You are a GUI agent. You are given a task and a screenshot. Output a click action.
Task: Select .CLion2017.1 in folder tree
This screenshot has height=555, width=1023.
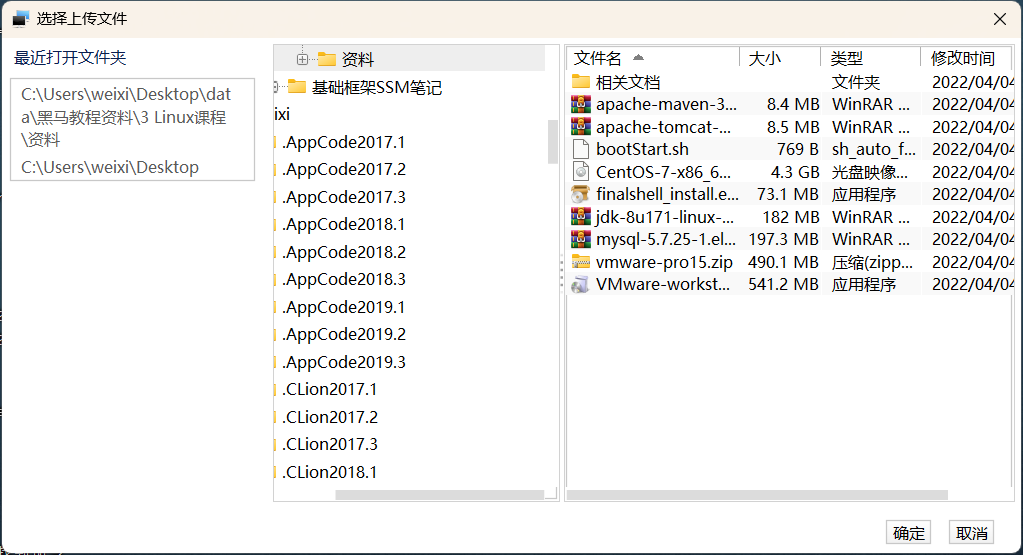coord(329,389)
